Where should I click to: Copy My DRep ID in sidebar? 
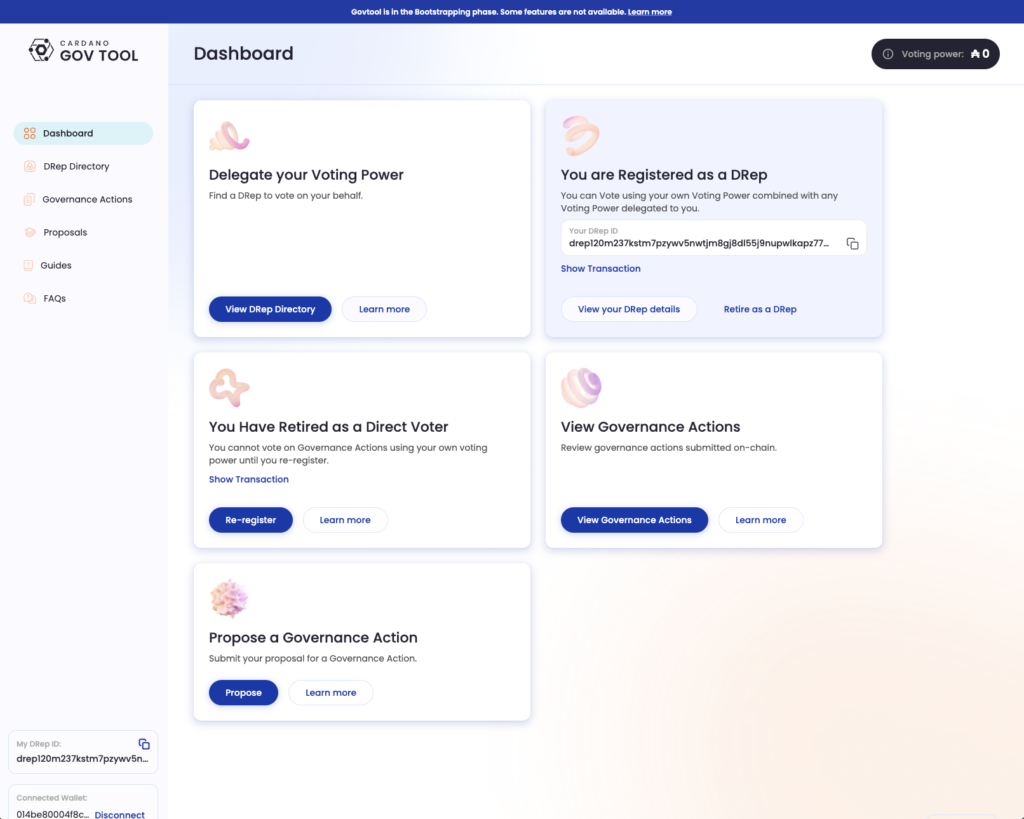pyautogui.click(x=144, y=744)
